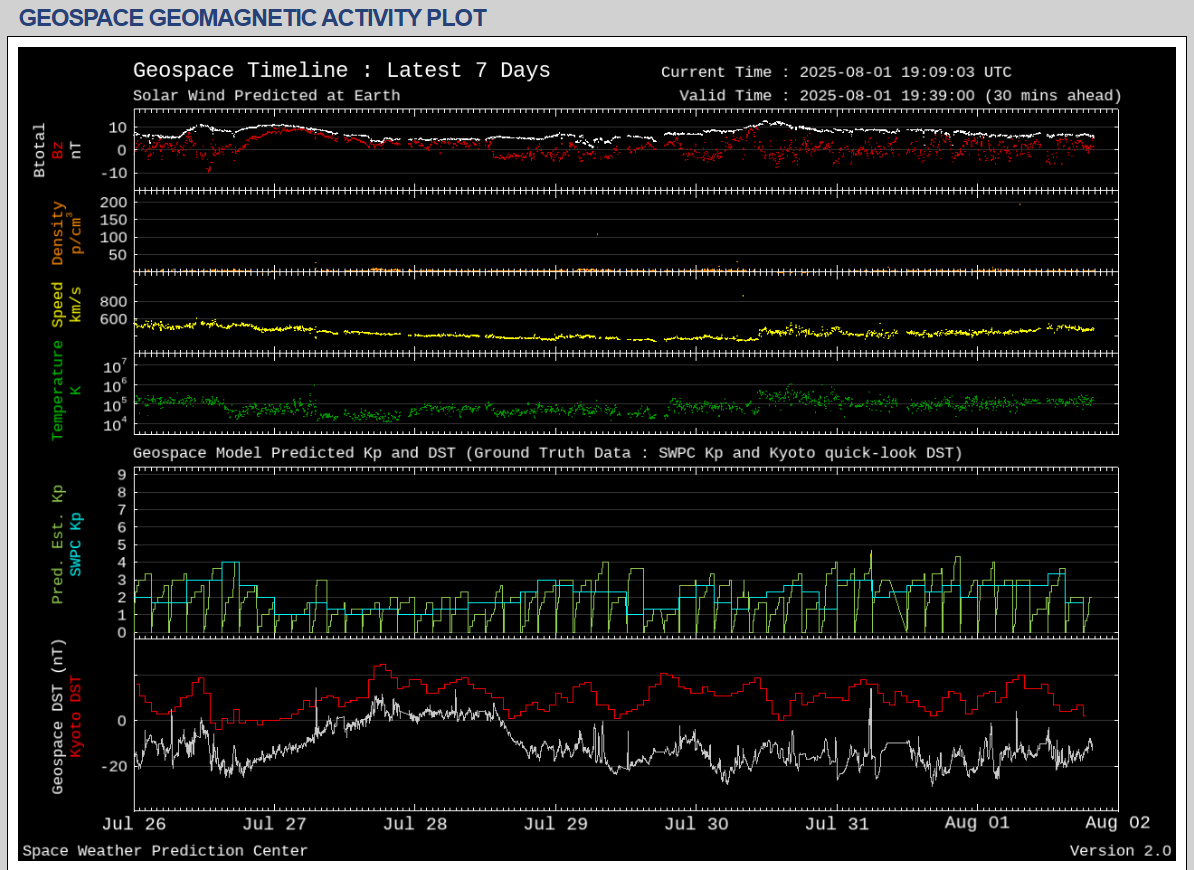Click the white Btotal axis label

40,150
